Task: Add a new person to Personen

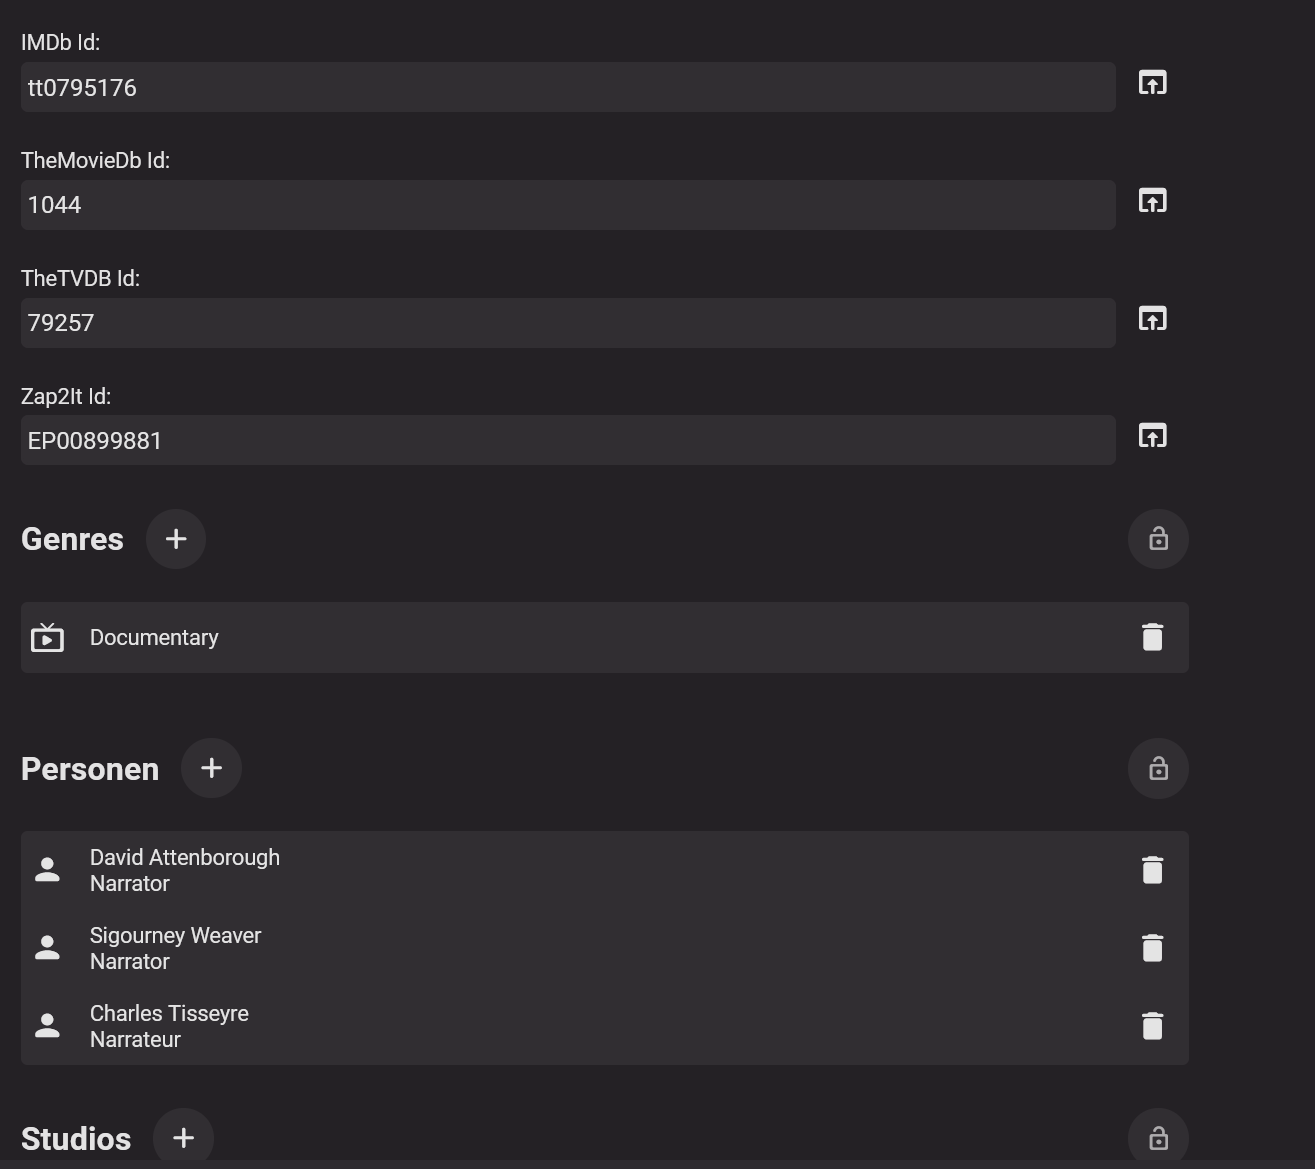Action: click(211, 768)
